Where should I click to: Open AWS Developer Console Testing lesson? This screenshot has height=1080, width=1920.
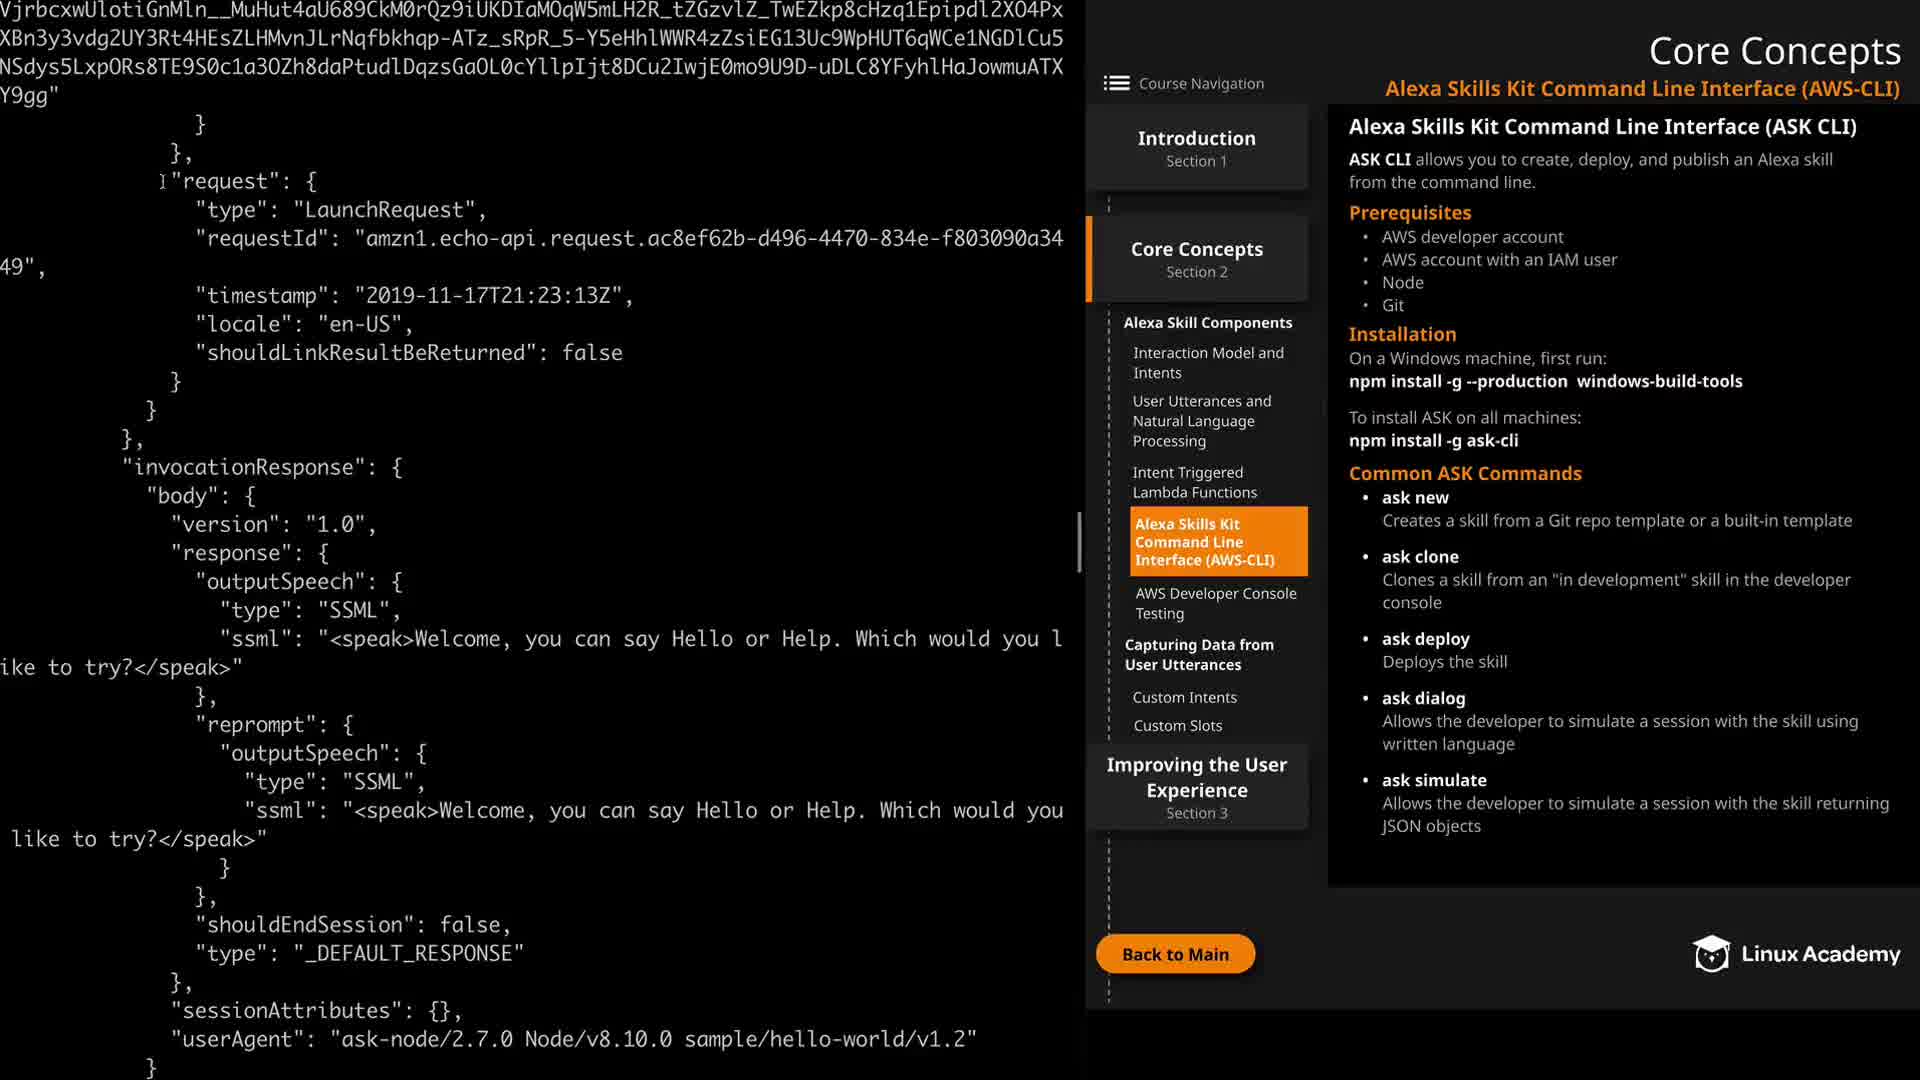coord(1215,603)
